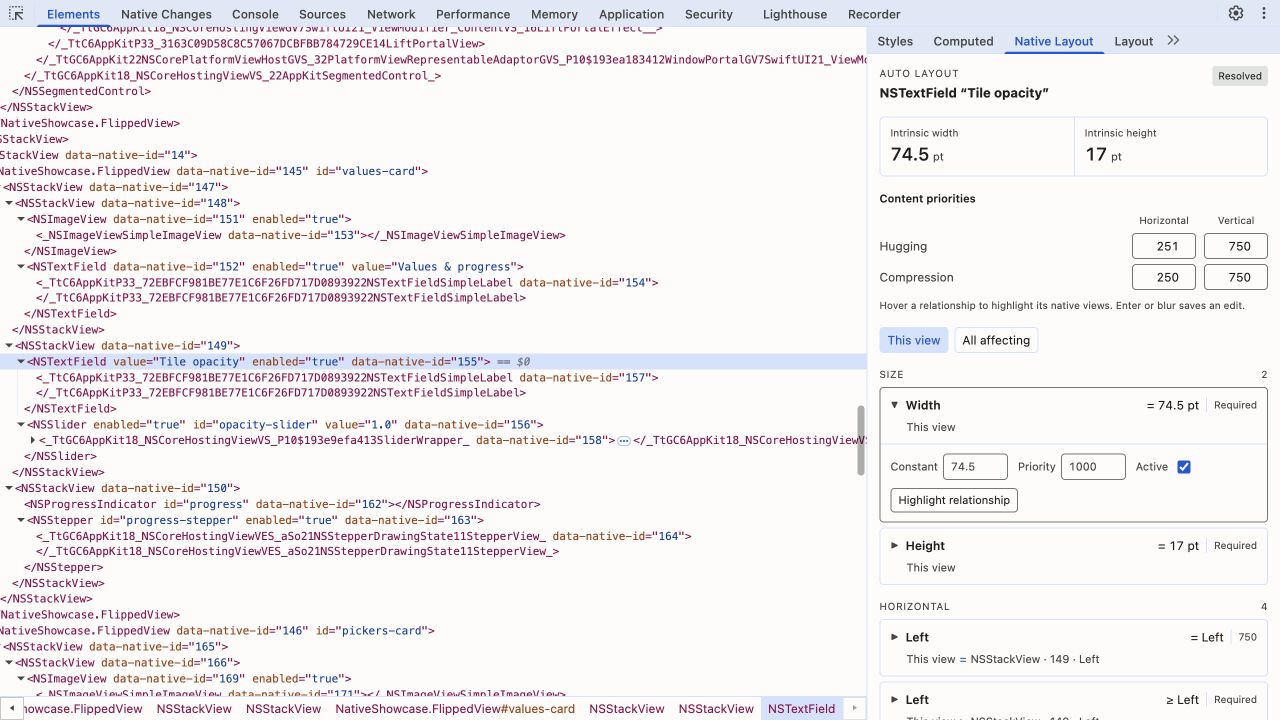Click the Resolved status badge
This screenshot has width=1280, height=720.
coord(1240,76)
